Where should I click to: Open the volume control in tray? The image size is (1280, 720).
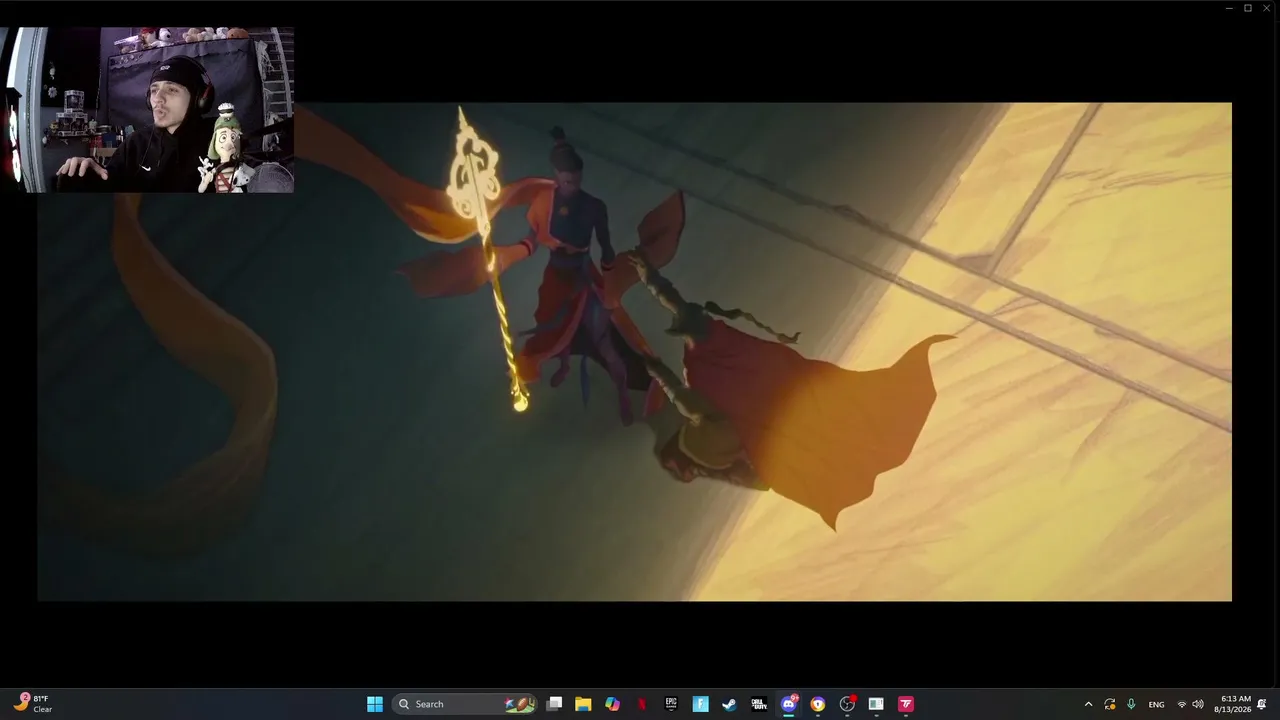[x=1198, y=704]
